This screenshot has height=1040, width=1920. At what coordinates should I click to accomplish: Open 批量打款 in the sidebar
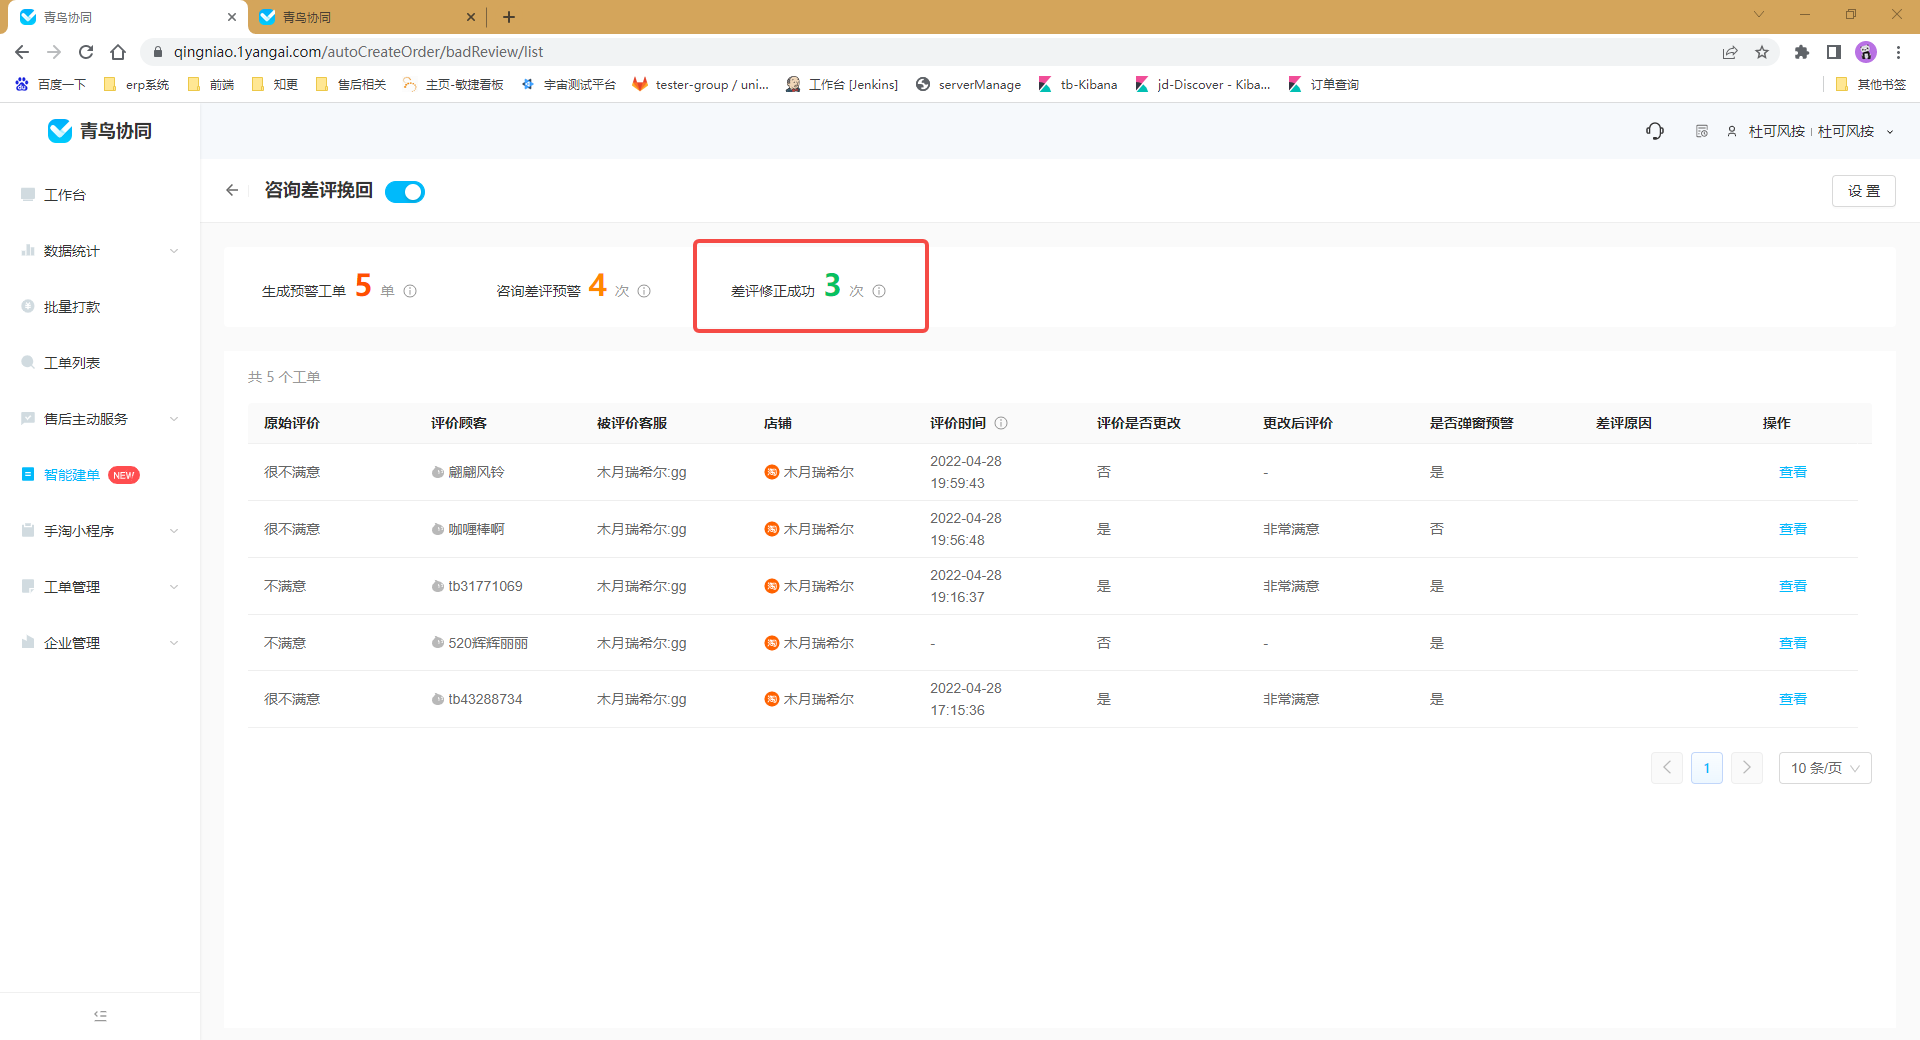click(72, 307)
